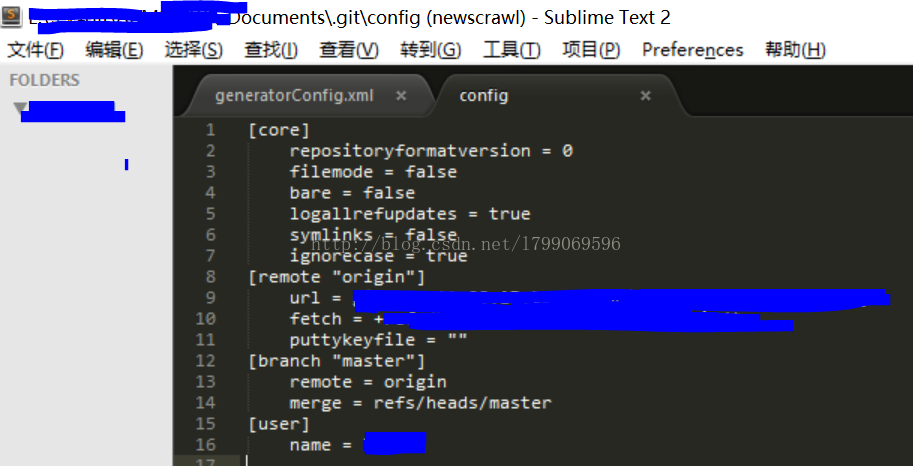Screen dimensions: 913x466
Task: Click the fetch key on line 10
Action: click(316, 319)
